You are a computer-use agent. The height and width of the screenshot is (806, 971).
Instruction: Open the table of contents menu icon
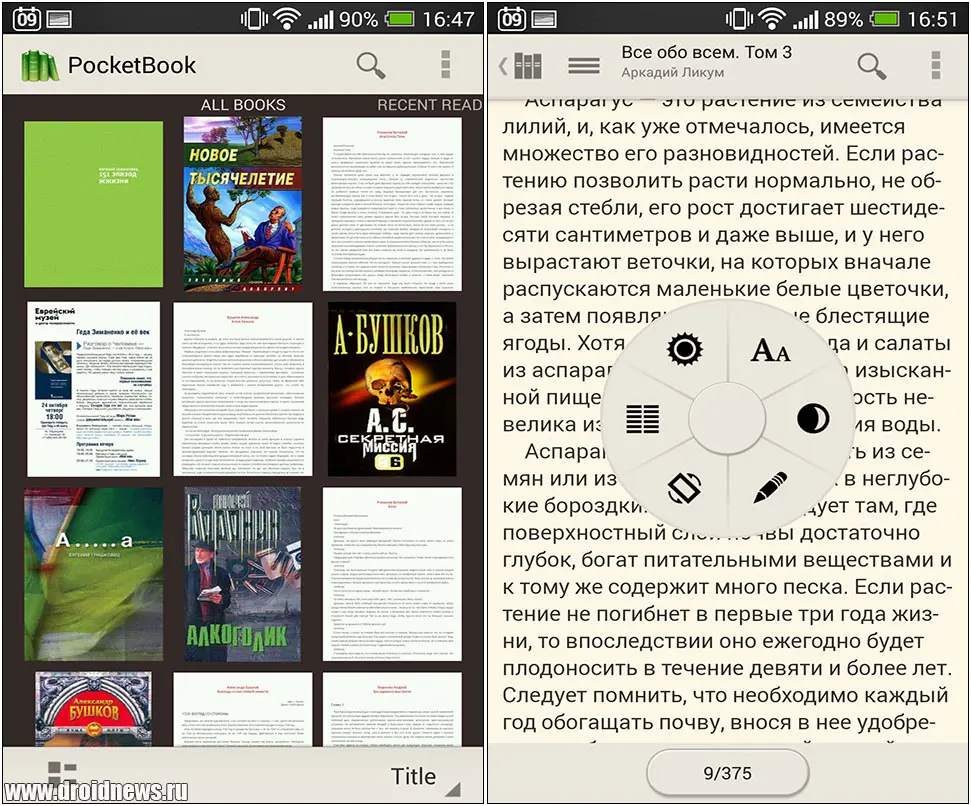pyautogui.click(x=584, y=65)
